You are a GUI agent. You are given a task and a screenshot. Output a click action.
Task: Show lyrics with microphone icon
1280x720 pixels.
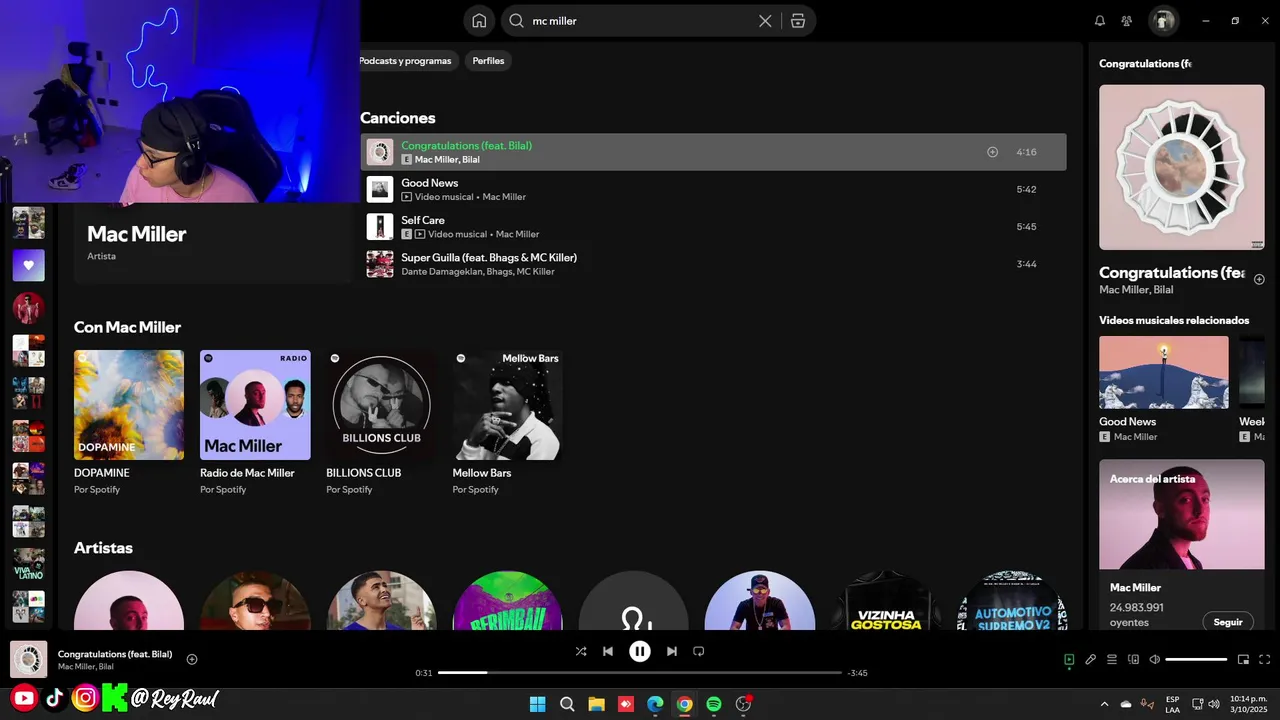(x=1091, y=659)
